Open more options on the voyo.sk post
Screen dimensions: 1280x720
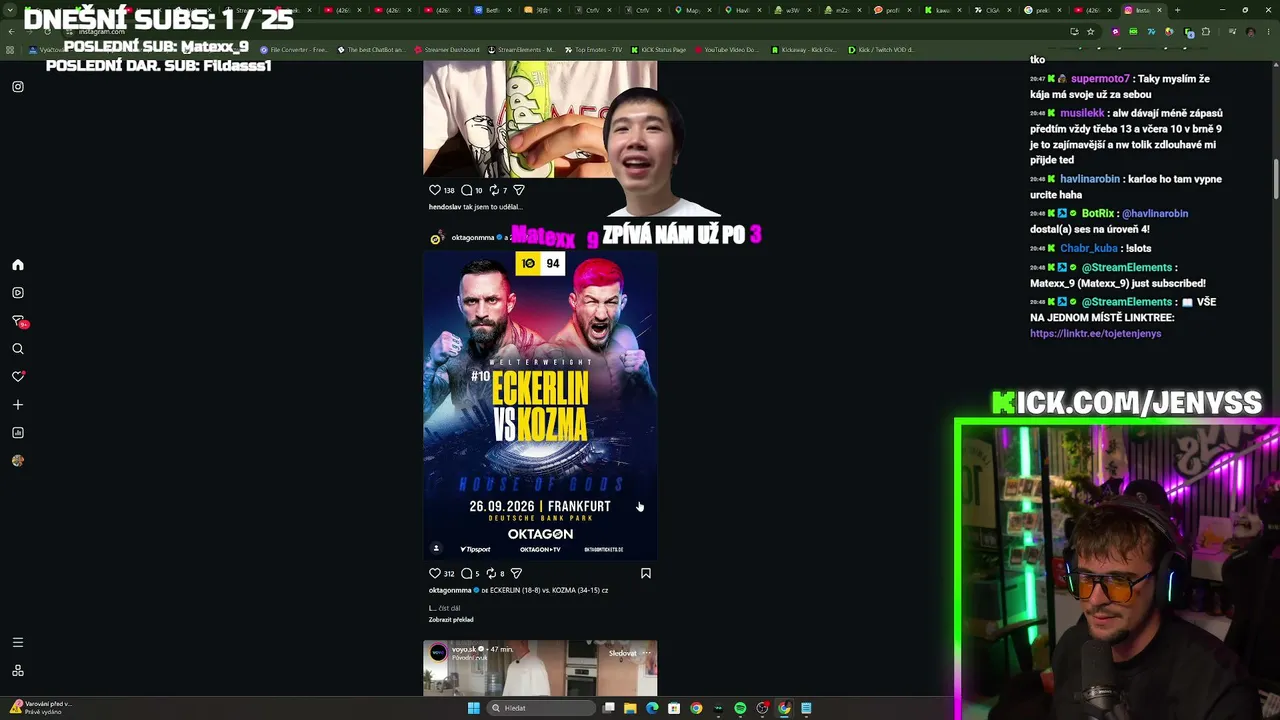646,653
